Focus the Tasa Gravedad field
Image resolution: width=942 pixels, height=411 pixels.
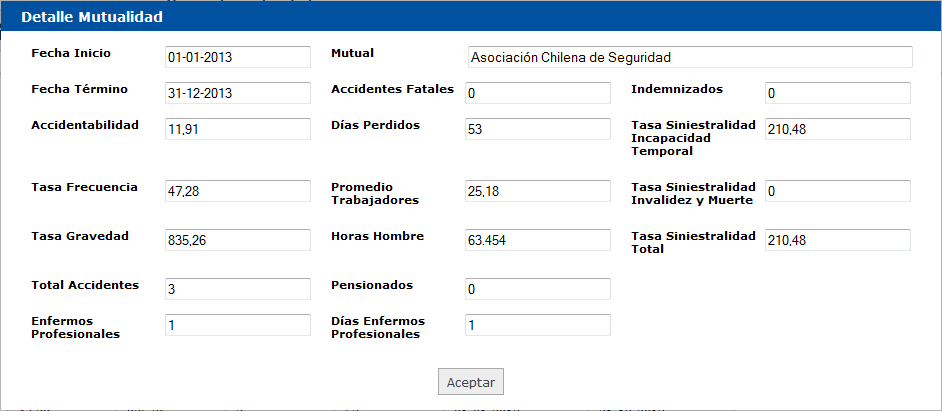pyautogui.click(x=238, y=240)
